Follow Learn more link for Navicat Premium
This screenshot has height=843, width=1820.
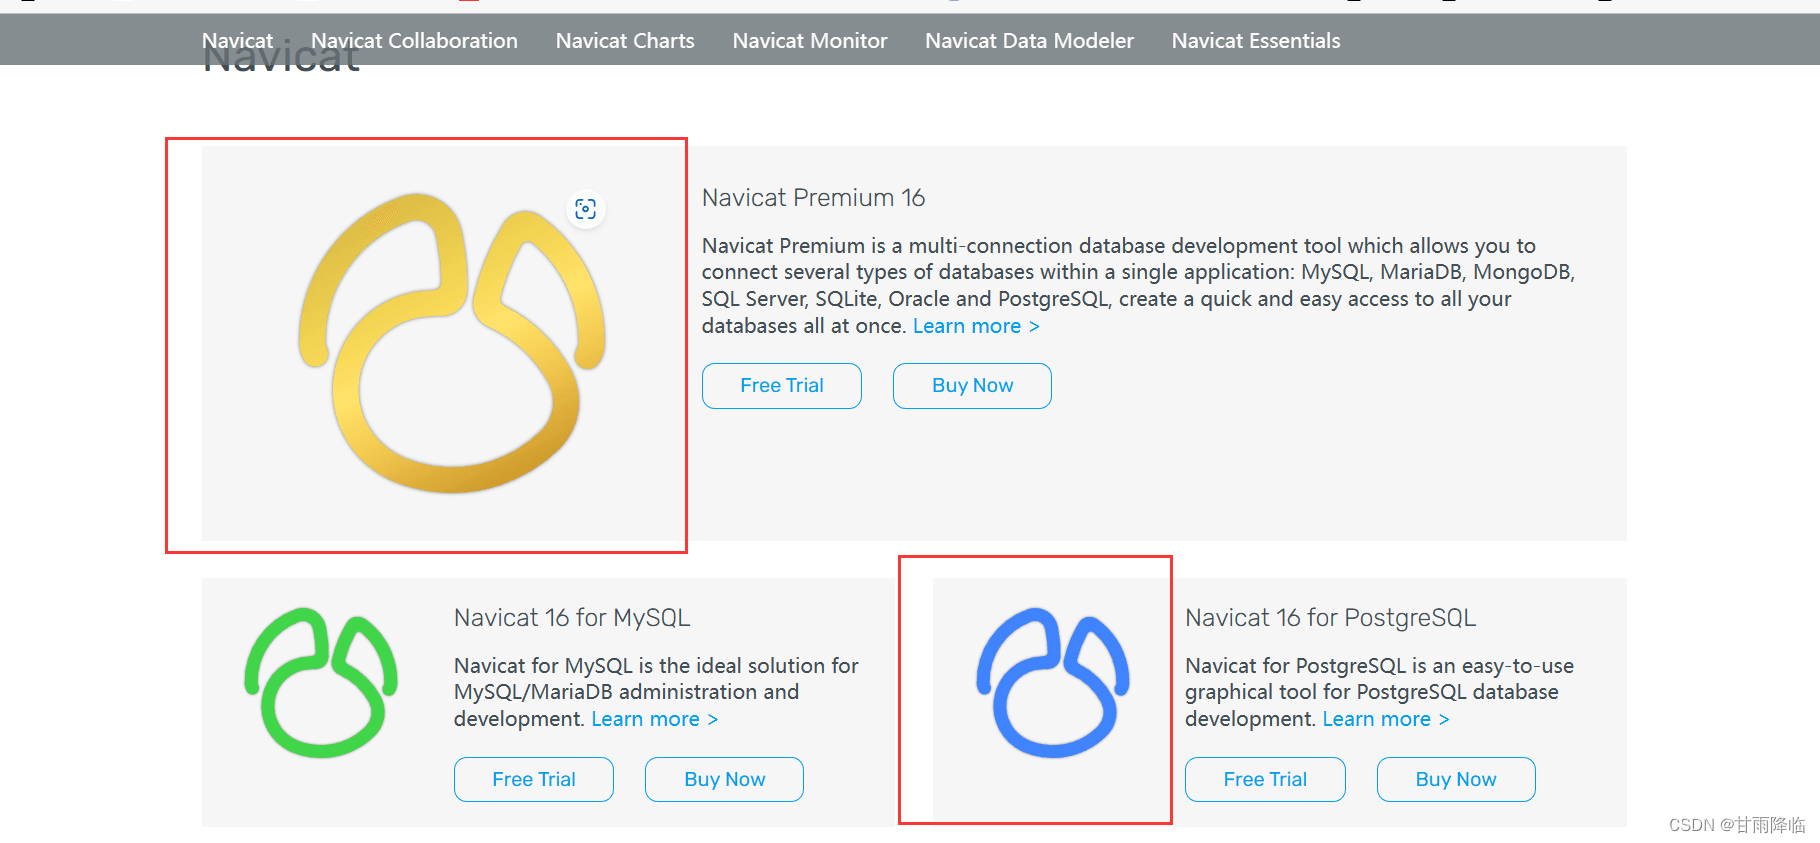pos(976,326)
